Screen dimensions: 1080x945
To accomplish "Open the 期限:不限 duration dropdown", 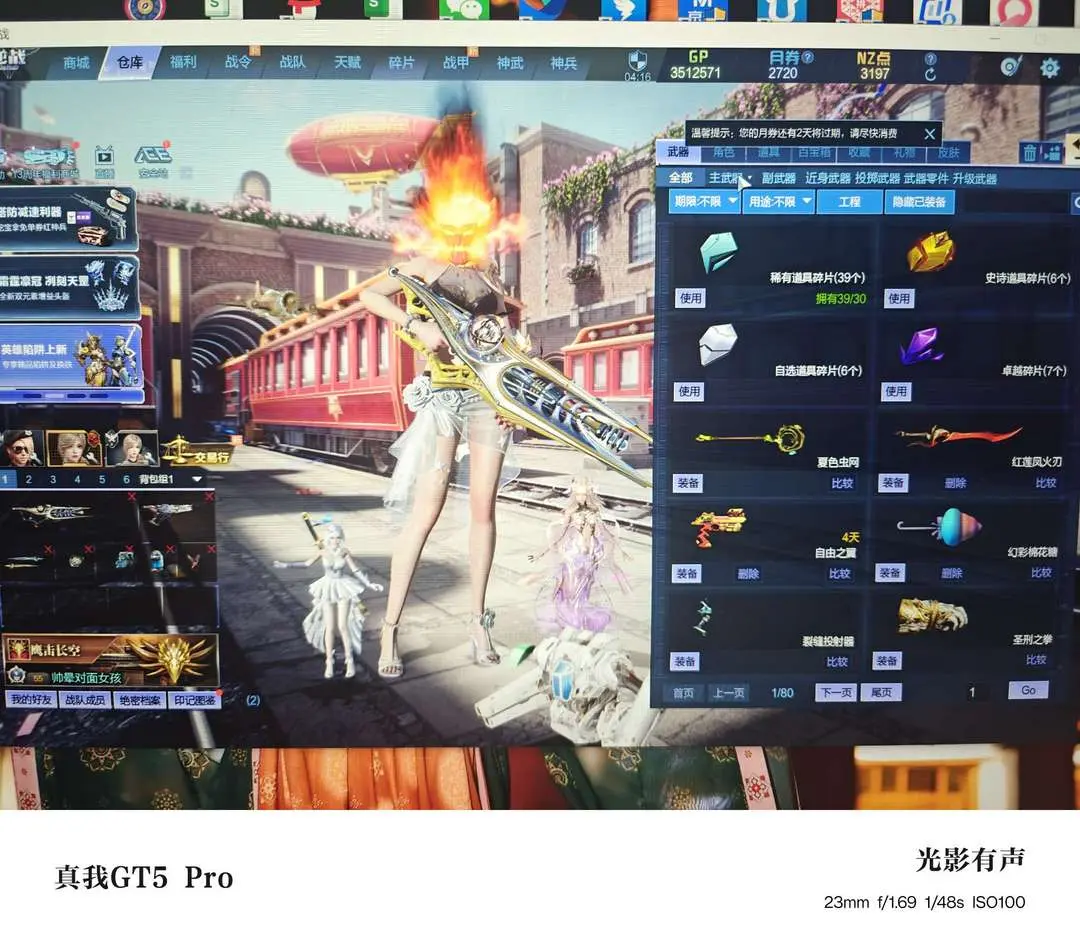I will tap(705, 202).
